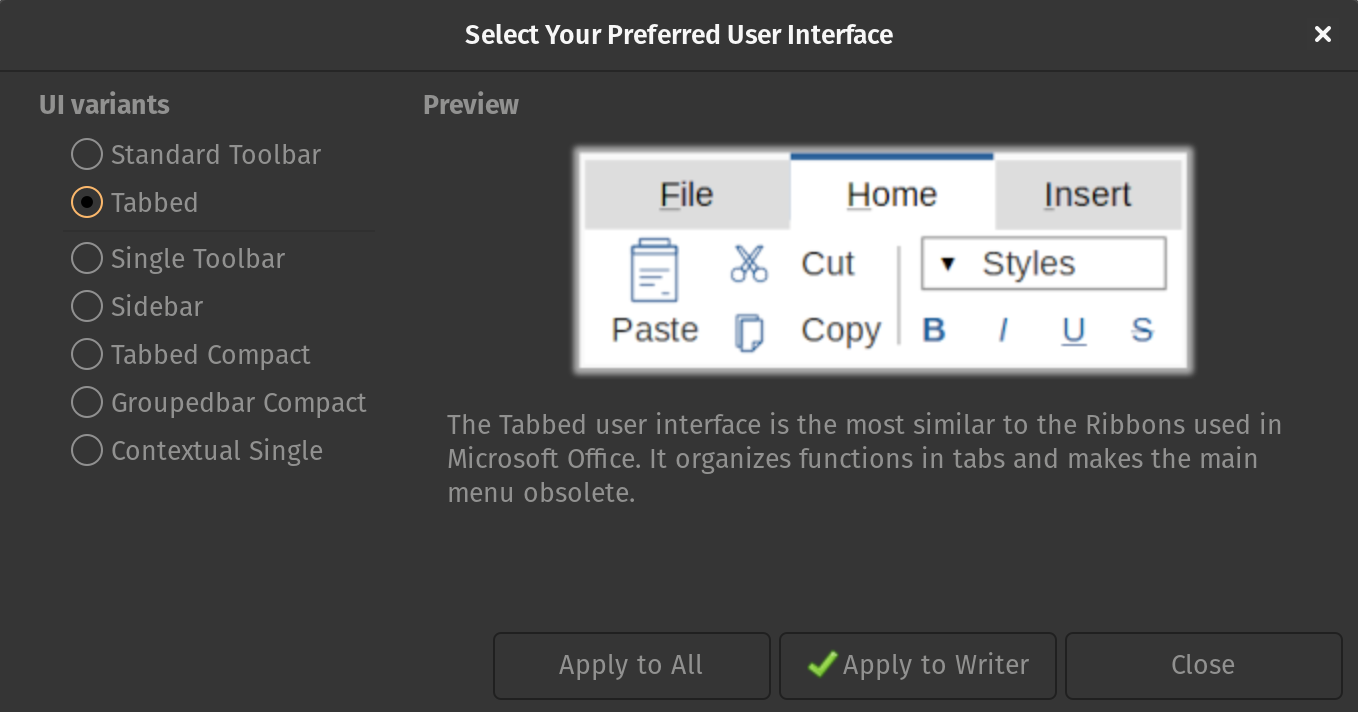
Task: Choose the Sidebar UI variant
Action: pyautogui.click(x=87, y=306)
